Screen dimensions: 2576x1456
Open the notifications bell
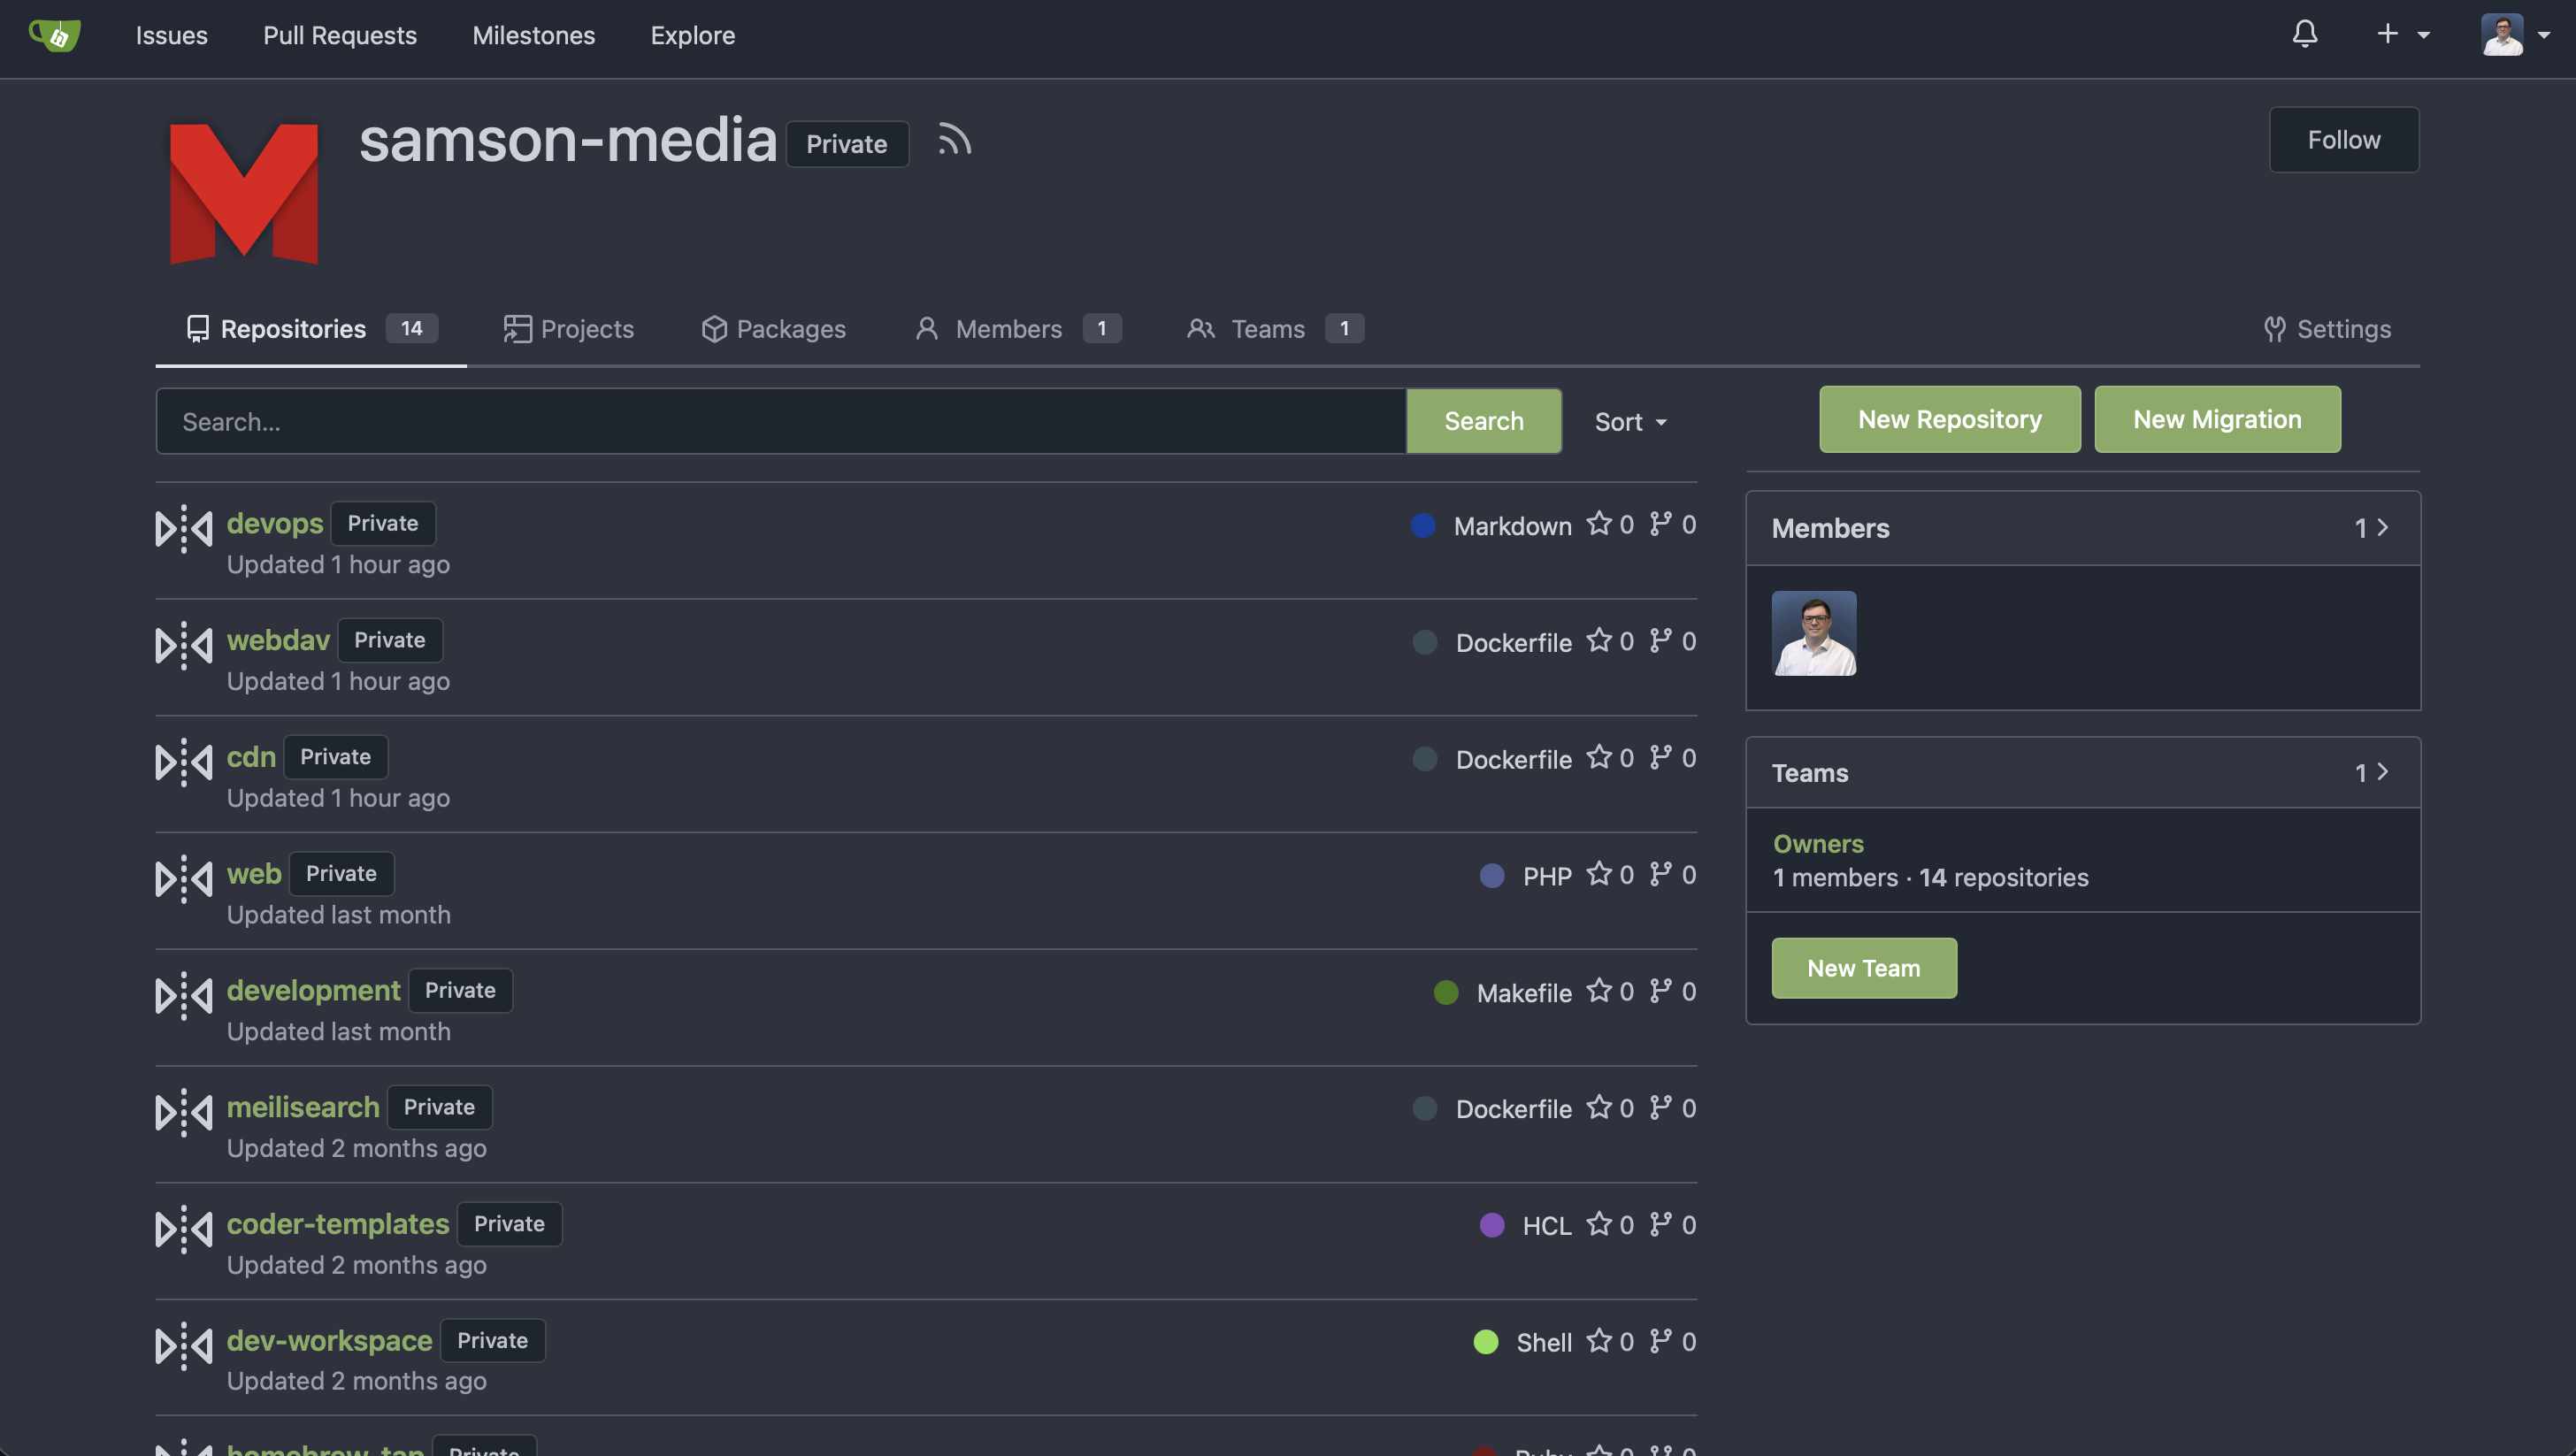2305,34
